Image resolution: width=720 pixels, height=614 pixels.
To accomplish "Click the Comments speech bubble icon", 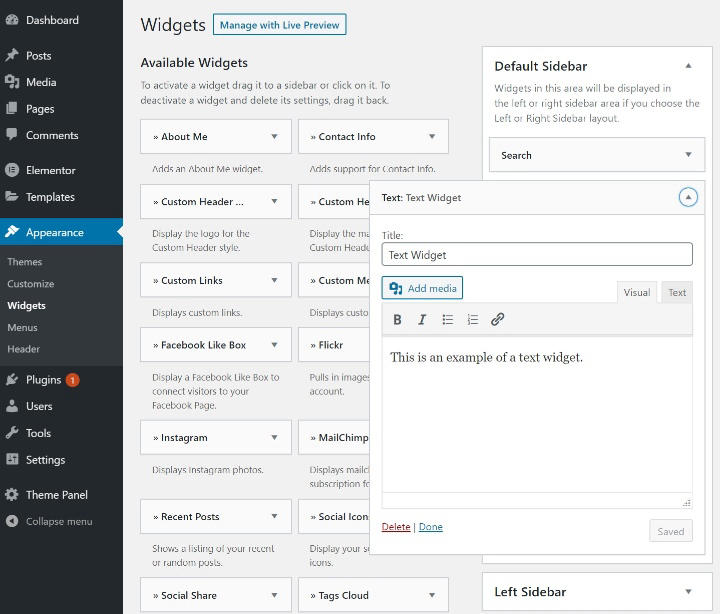I will (x=12, y=135).
